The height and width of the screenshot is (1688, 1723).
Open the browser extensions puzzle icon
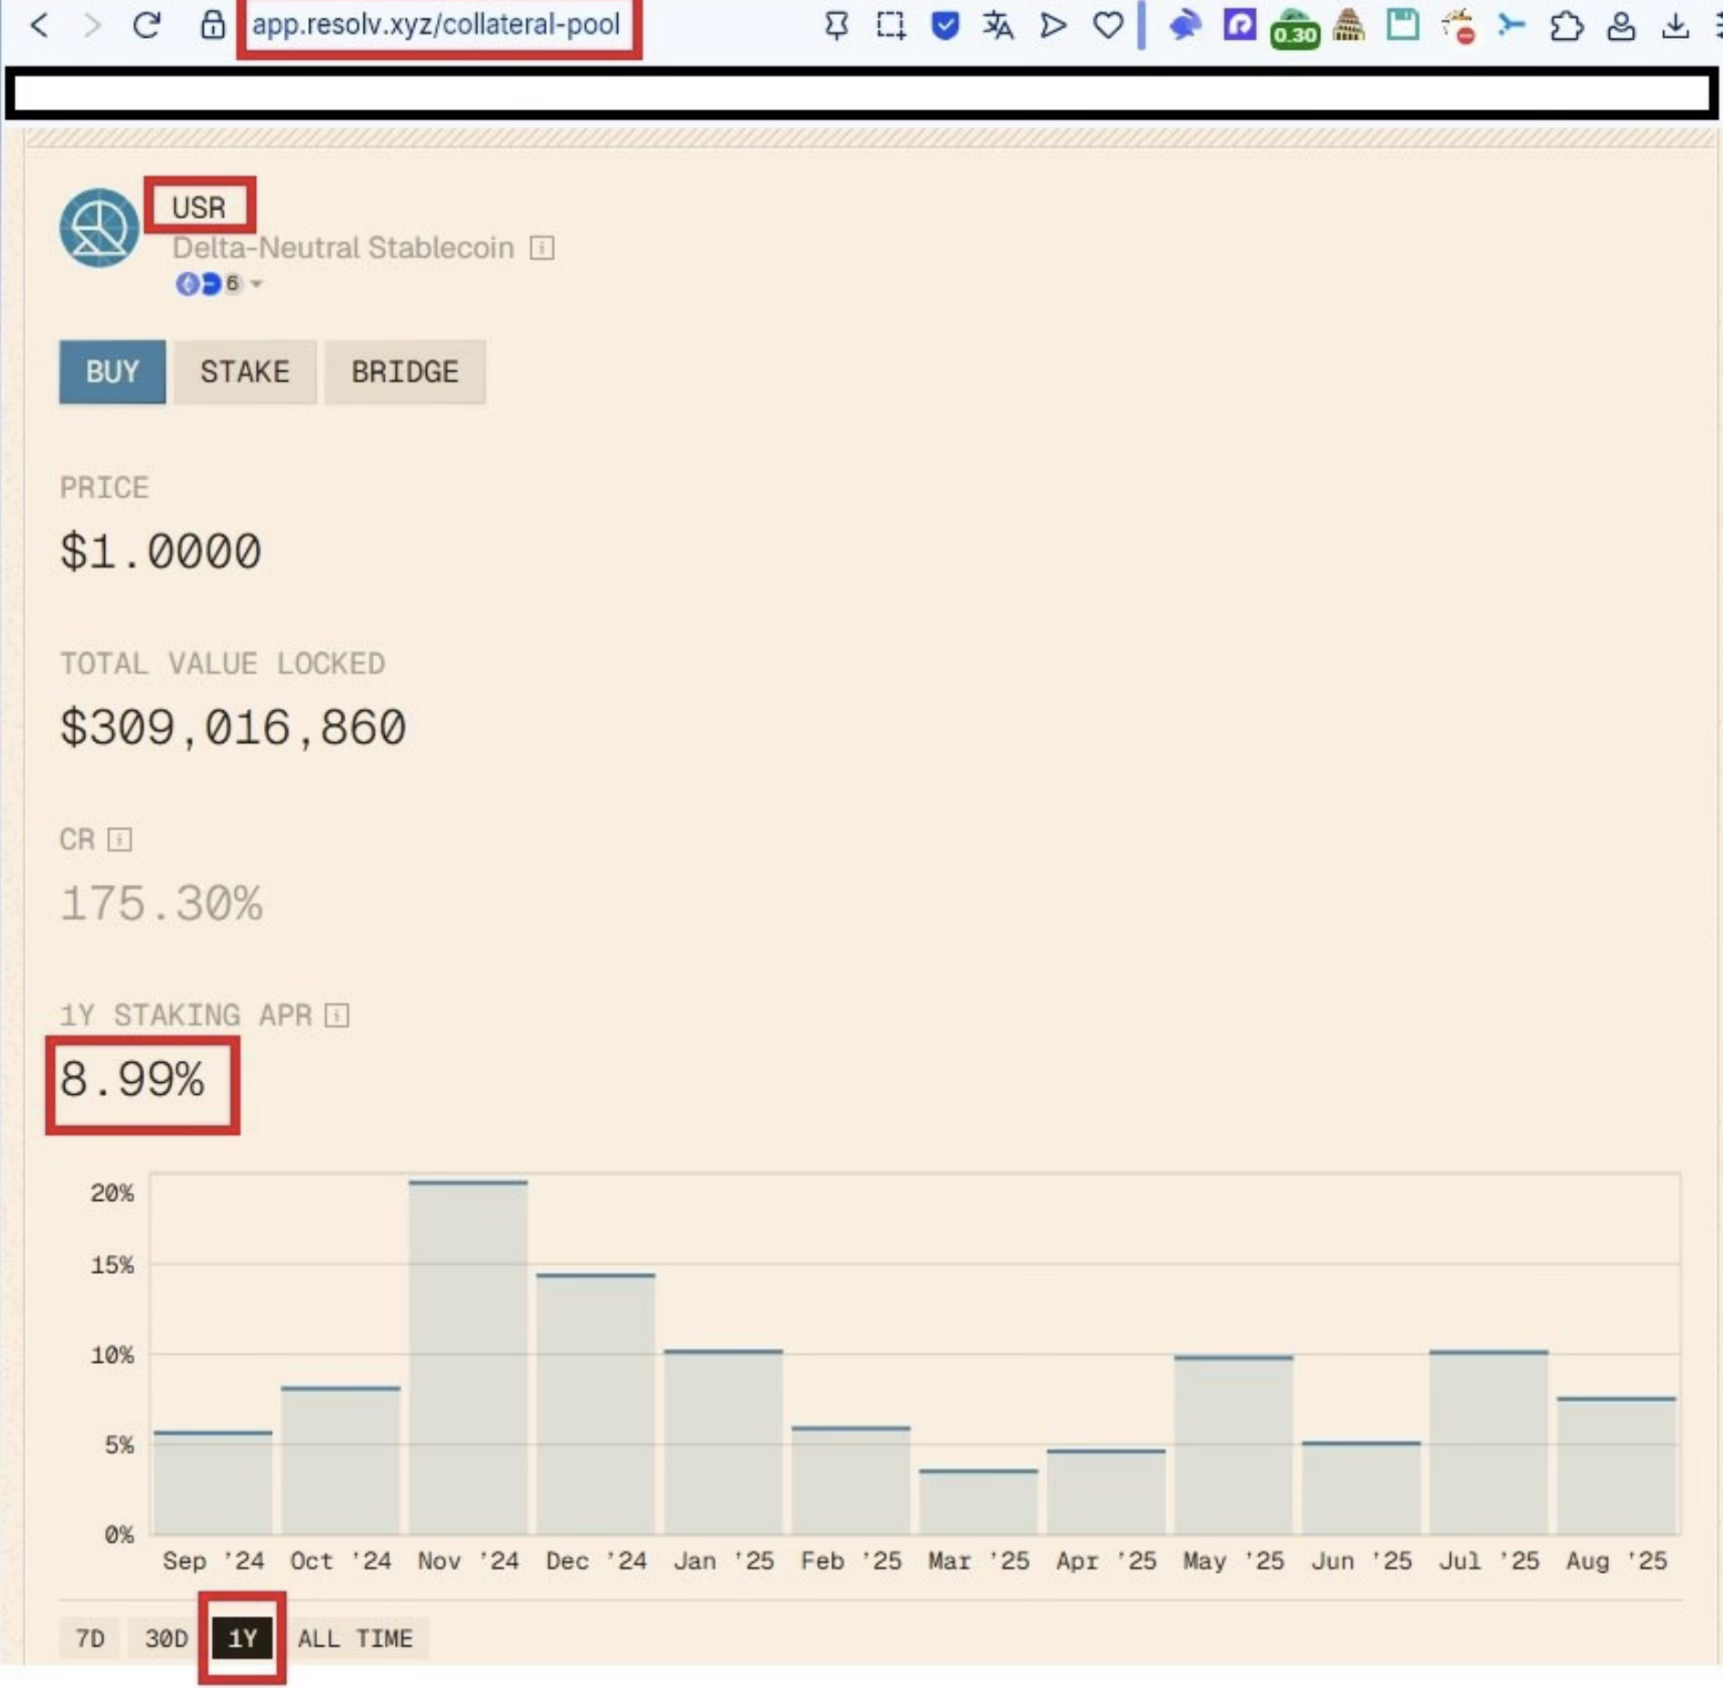pyautogui.click(x=1566, y=25)
